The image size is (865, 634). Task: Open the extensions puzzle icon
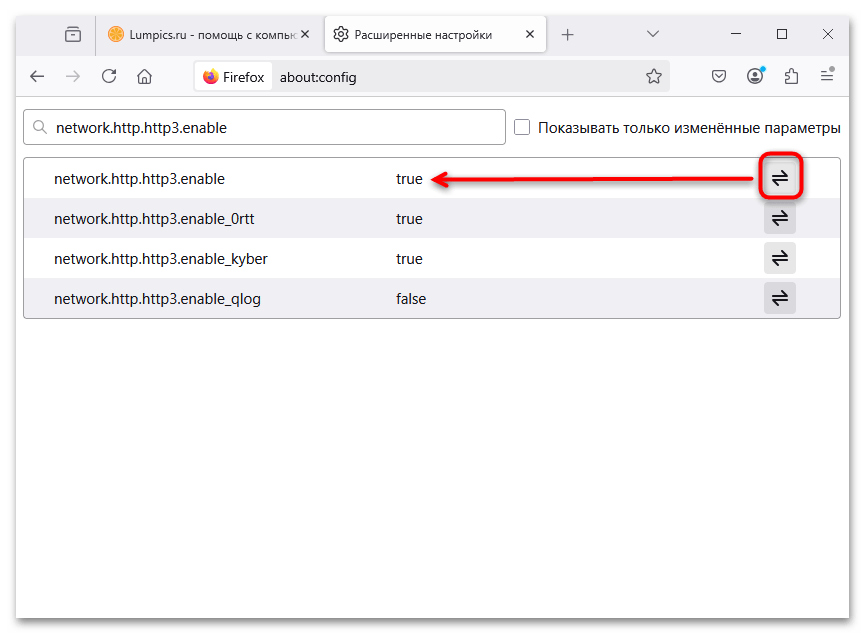click(x=791, y=76)
